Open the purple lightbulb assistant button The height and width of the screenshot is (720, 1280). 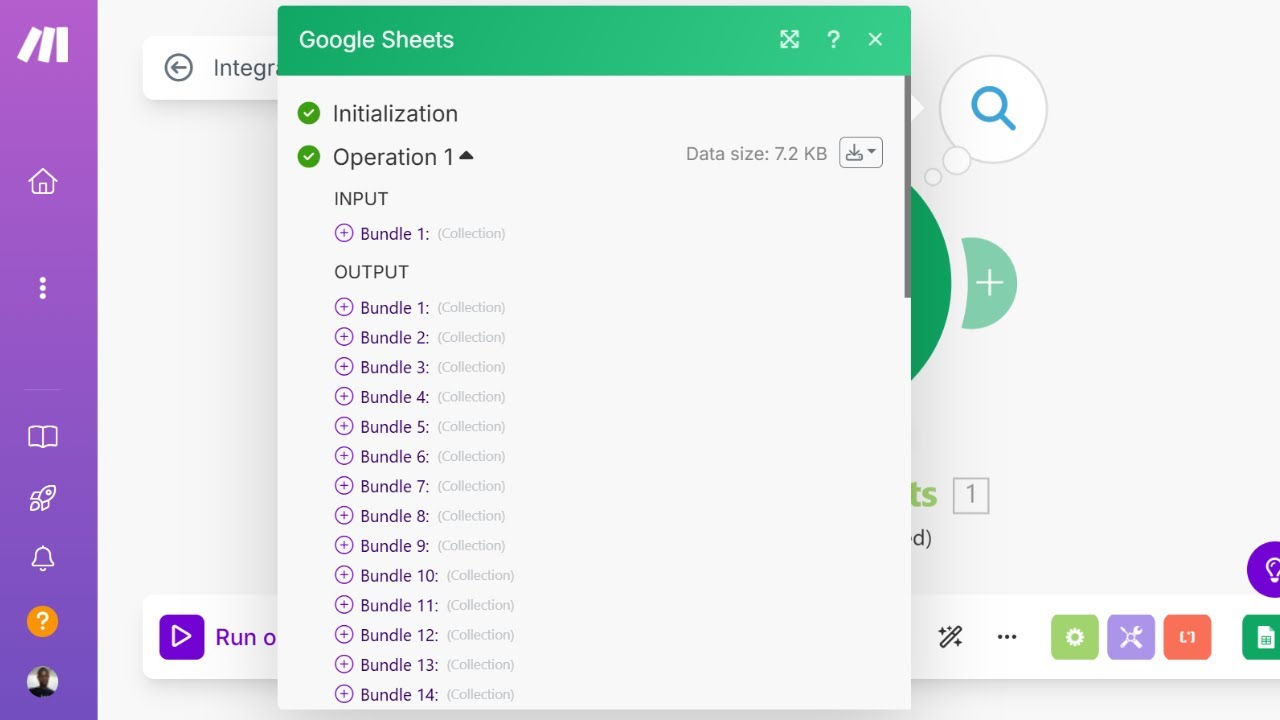[1264, 569]
